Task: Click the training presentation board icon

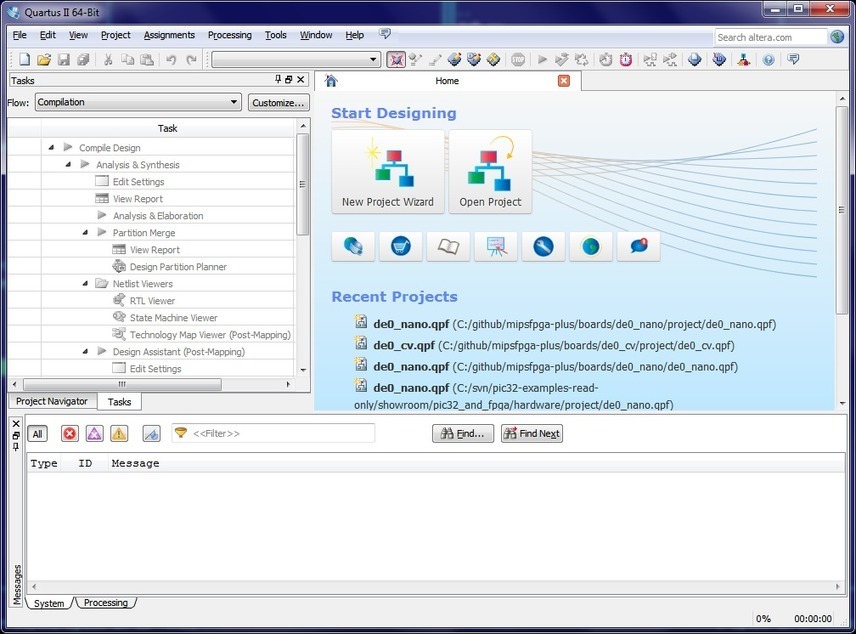Action: tap(496, 246)
